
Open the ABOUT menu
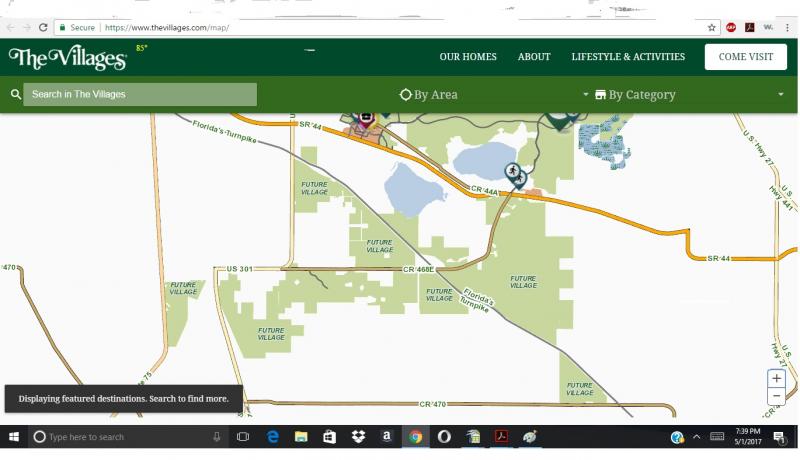pyautogui.click(x=534, y=57)
